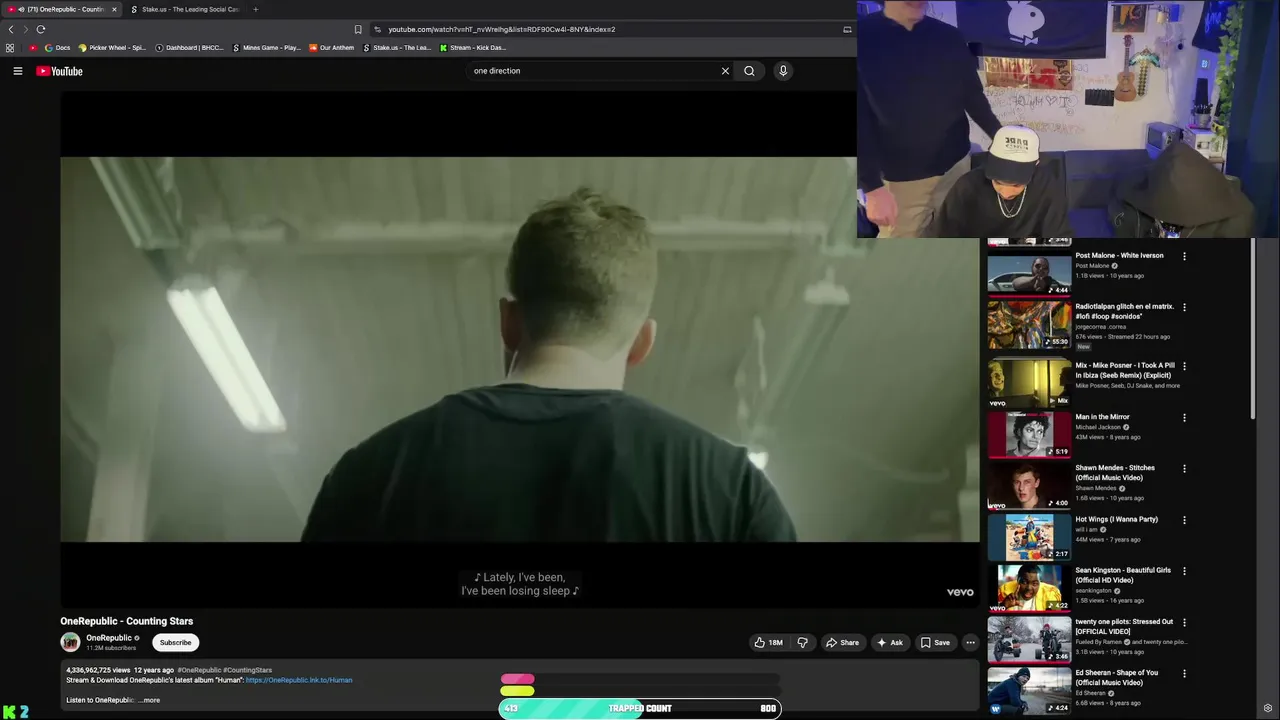Image resolution: width=1280 pixels, height=720 pixels.
Task: Open options menu for Radiotlalpan video
Action: [1184, 307]
